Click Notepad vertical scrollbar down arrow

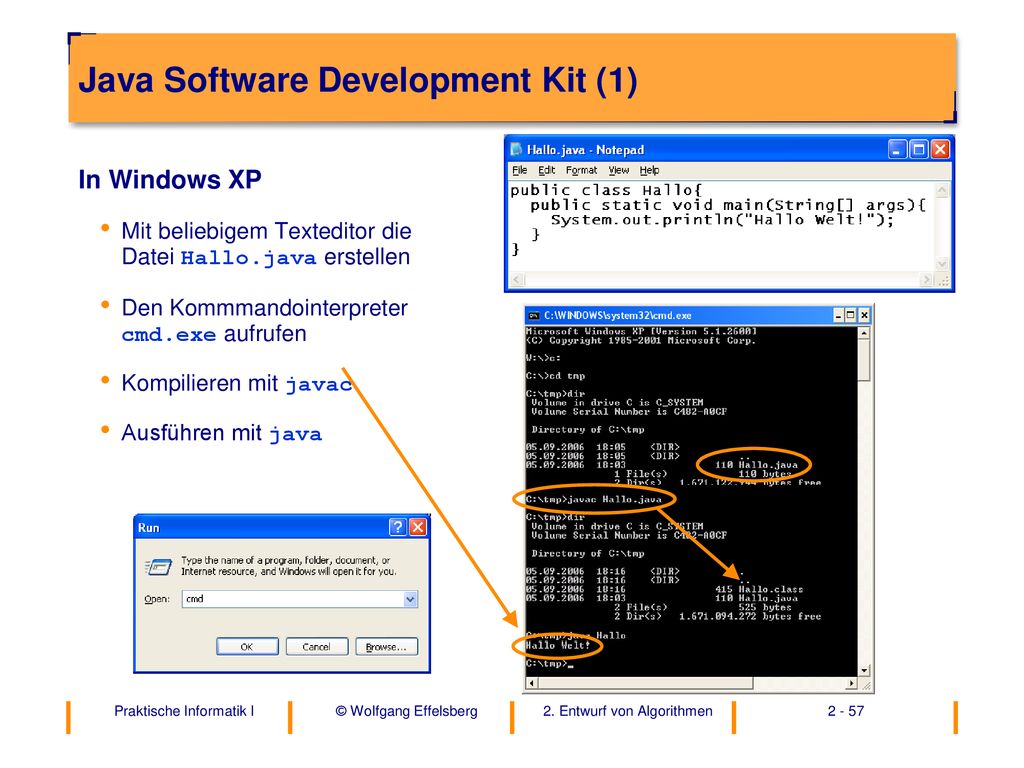point(942,264)
